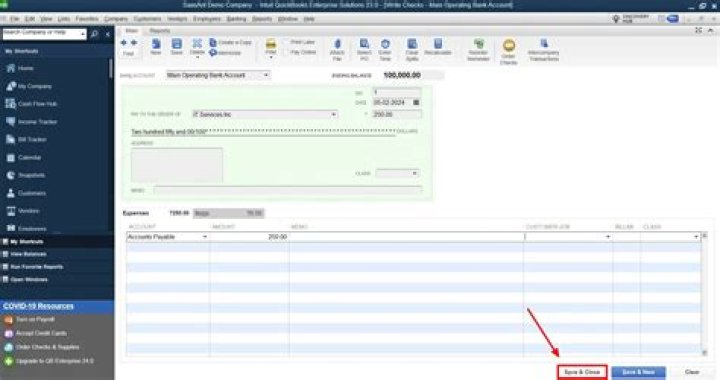The height and width of the screenshot is (380, 720).
Task: Click the check amount field showing 250.00
Action: click(396, 114)
